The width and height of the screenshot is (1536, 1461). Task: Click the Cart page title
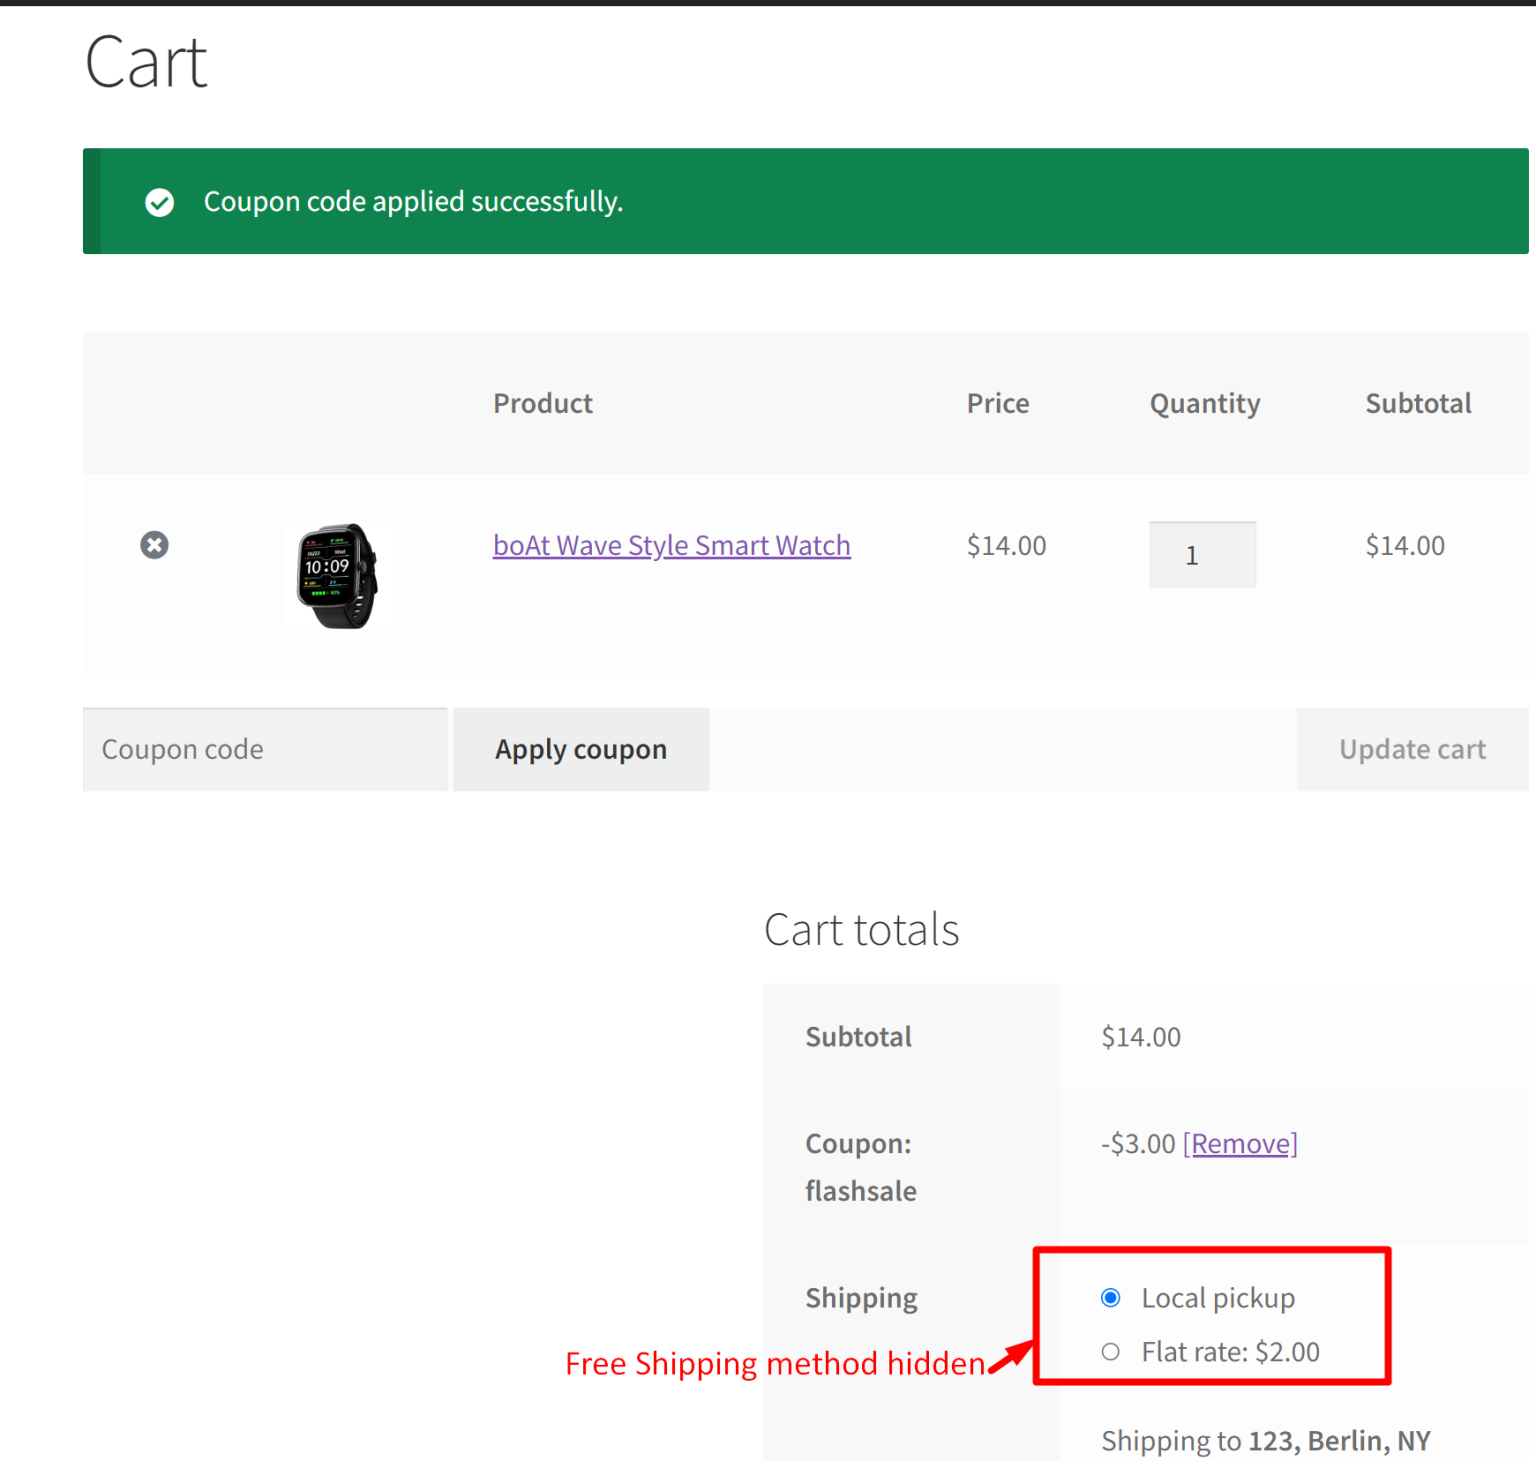click(146, 62)
